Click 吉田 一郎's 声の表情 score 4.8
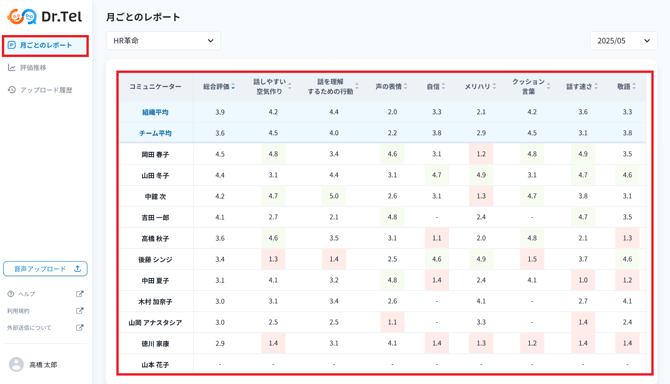Screen dimensions: 670x384 [392, 217]
